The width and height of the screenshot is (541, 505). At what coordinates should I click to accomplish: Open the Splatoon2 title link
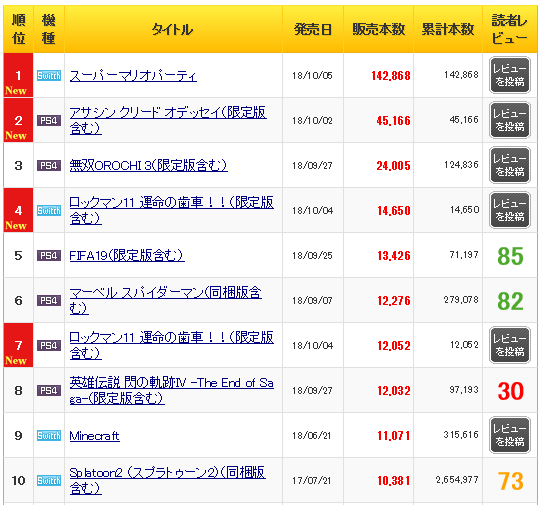pos(167,480)
